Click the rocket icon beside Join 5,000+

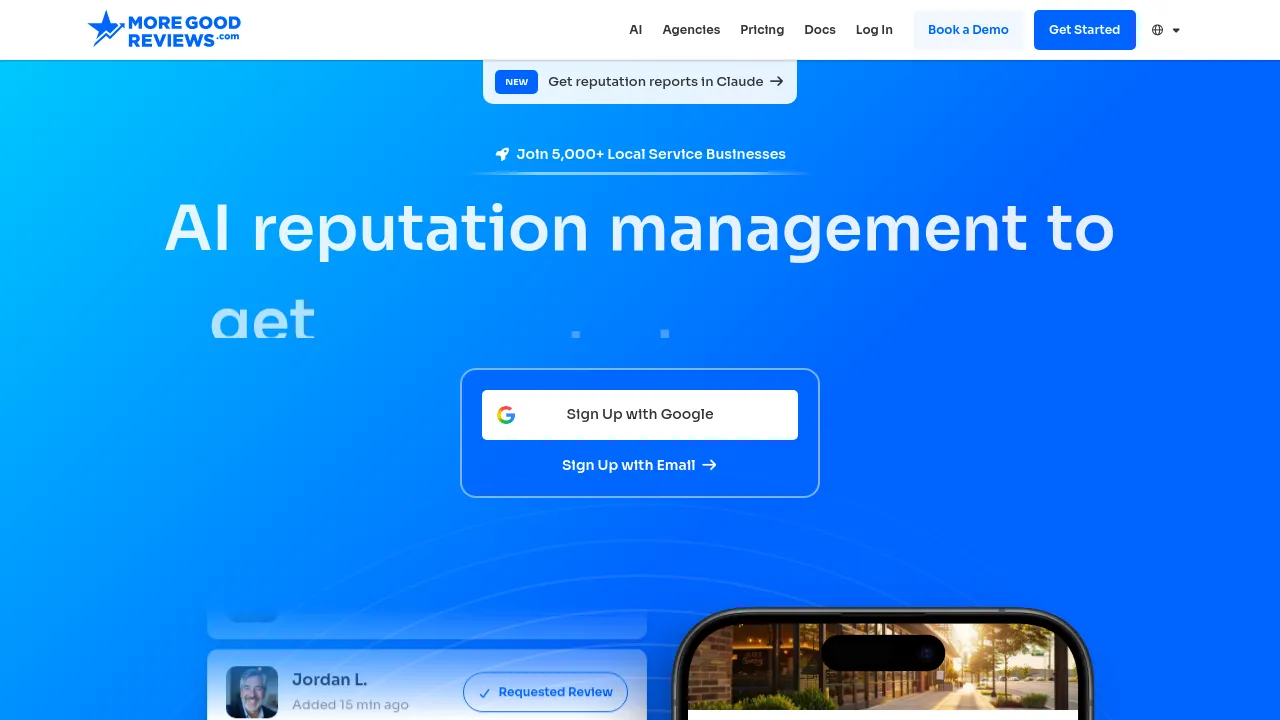point(502,154)
